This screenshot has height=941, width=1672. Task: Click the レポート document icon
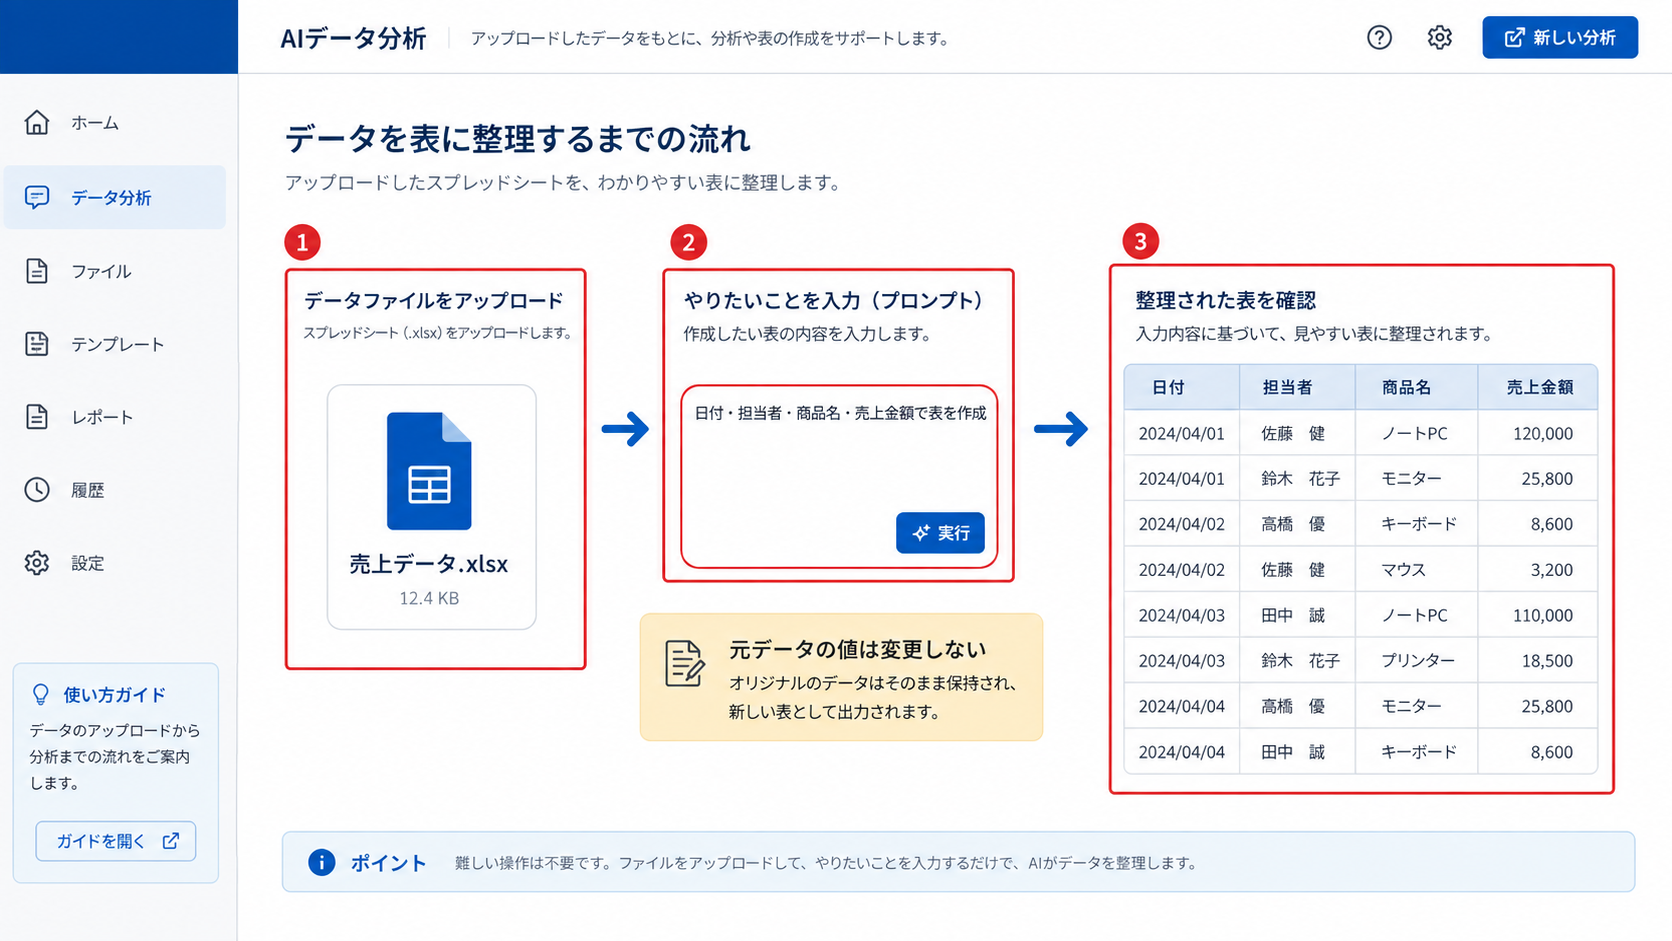tap(37, 417)
